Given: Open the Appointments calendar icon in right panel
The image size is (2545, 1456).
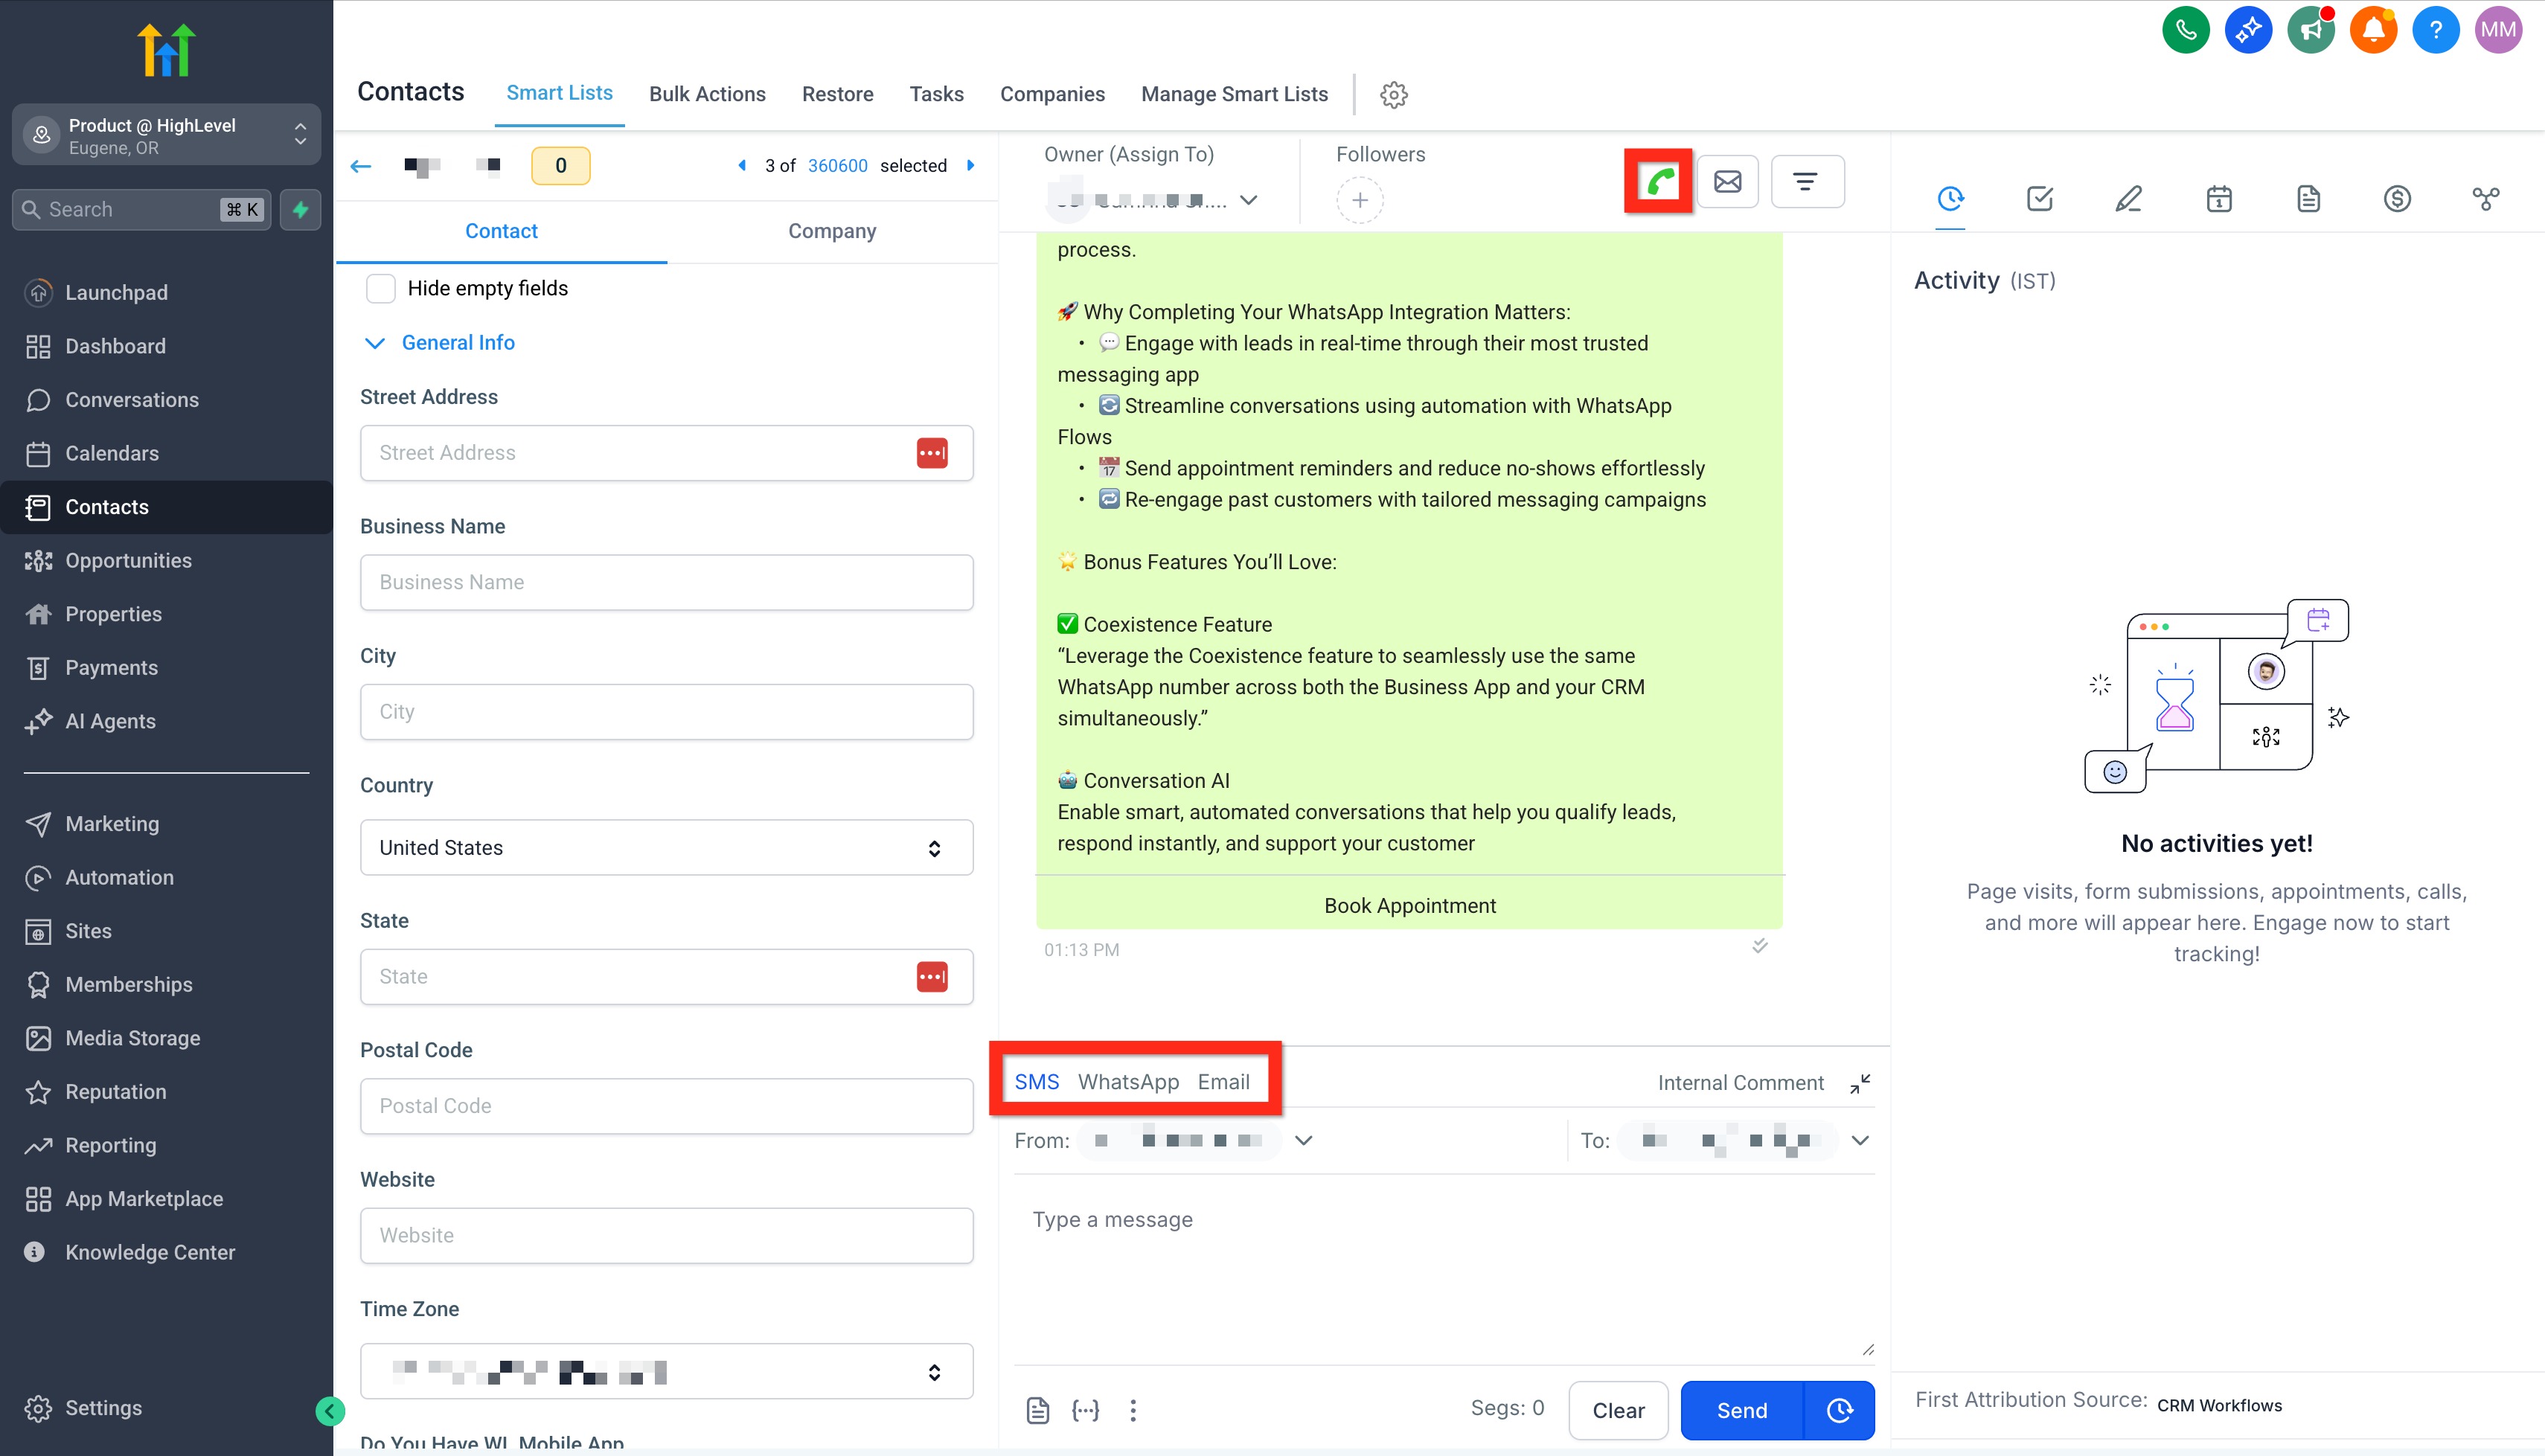Looking at the screenshot, I should (x=2219, y=198).
